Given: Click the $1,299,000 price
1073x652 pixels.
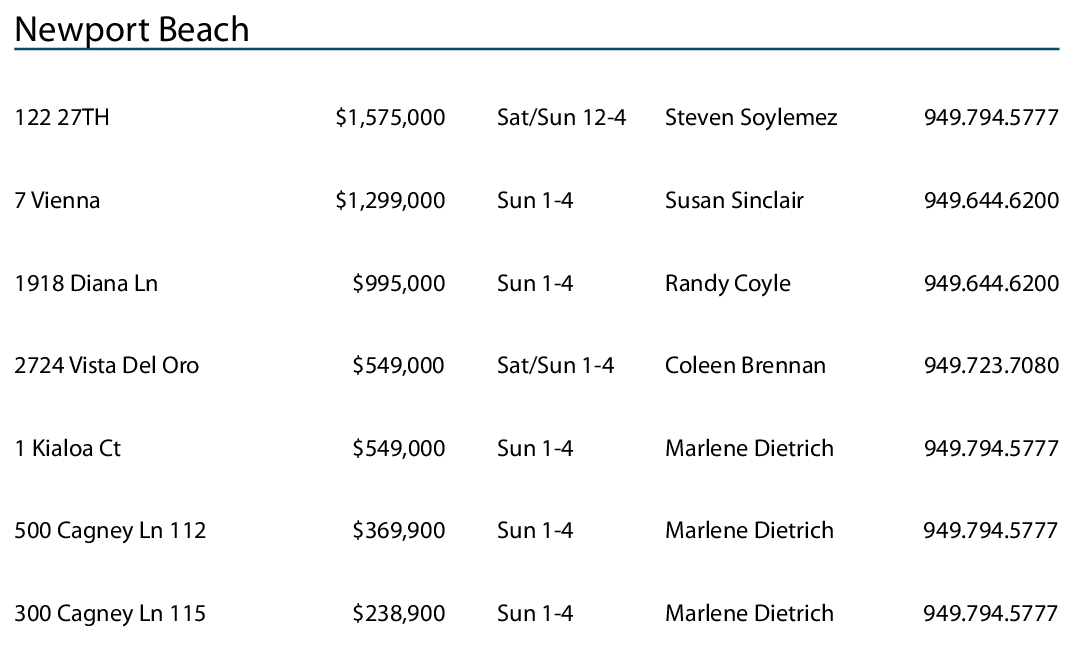Looking at the screenshot, I should point(390,201).
